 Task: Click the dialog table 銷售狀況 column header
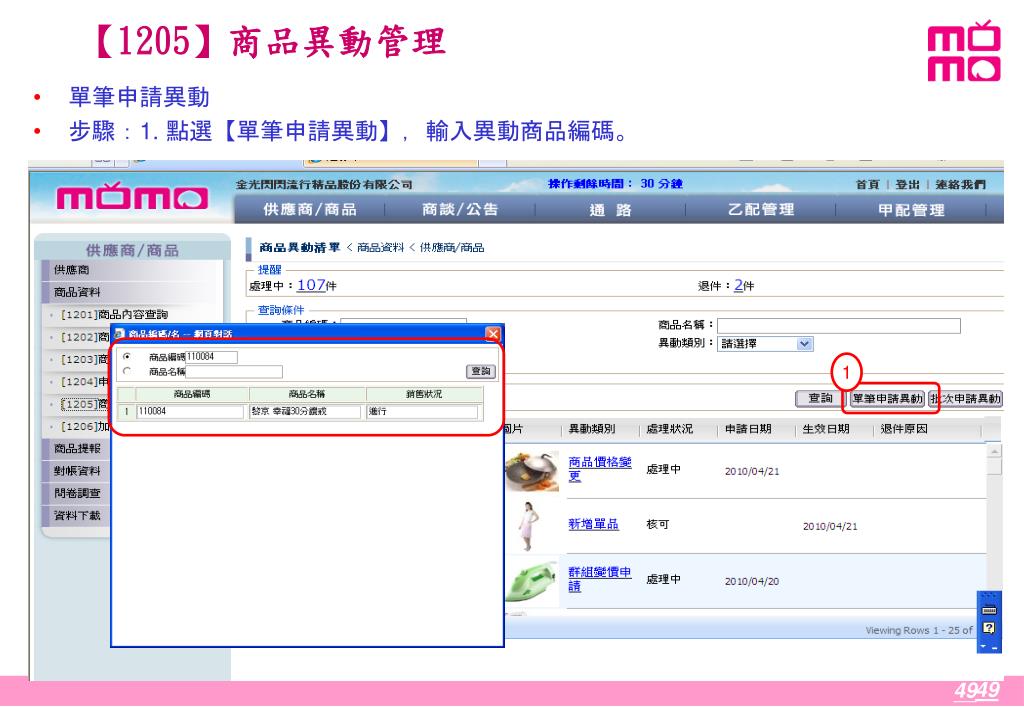tap(424, 394)
